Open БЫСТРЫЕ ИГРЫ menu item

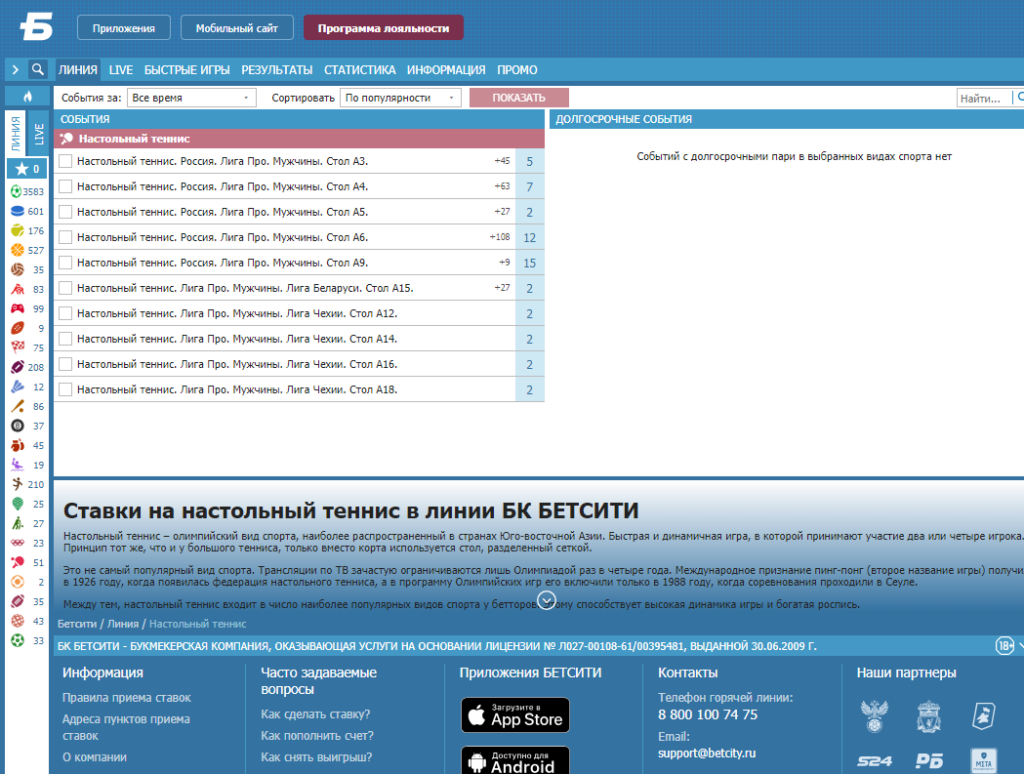coord(187,69)
